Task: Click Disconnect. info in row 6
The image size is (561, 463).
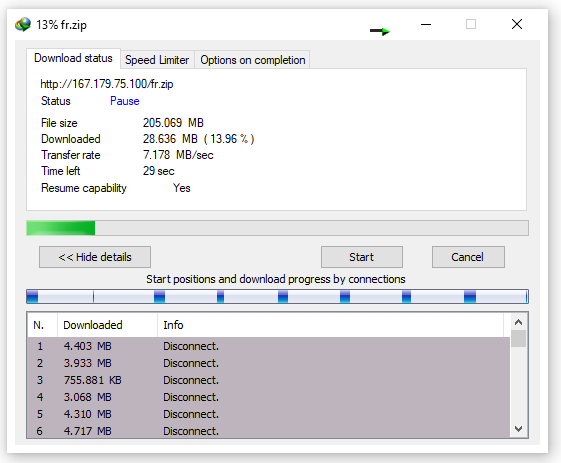Action: pyautogui.click(x=191, y=431)
